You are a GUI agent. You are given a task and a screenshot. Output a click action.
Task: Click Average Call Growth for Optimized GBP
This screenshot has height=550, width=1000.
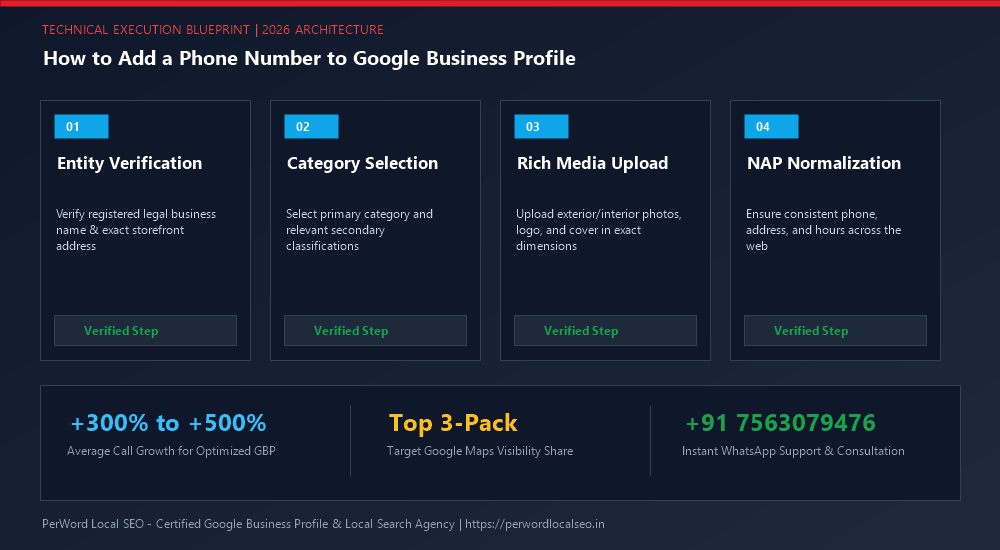171,450
